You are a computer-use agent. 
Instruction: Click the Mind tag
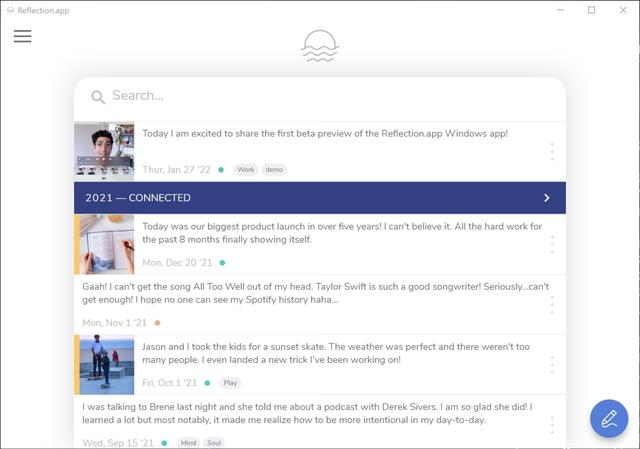point(188,443)
